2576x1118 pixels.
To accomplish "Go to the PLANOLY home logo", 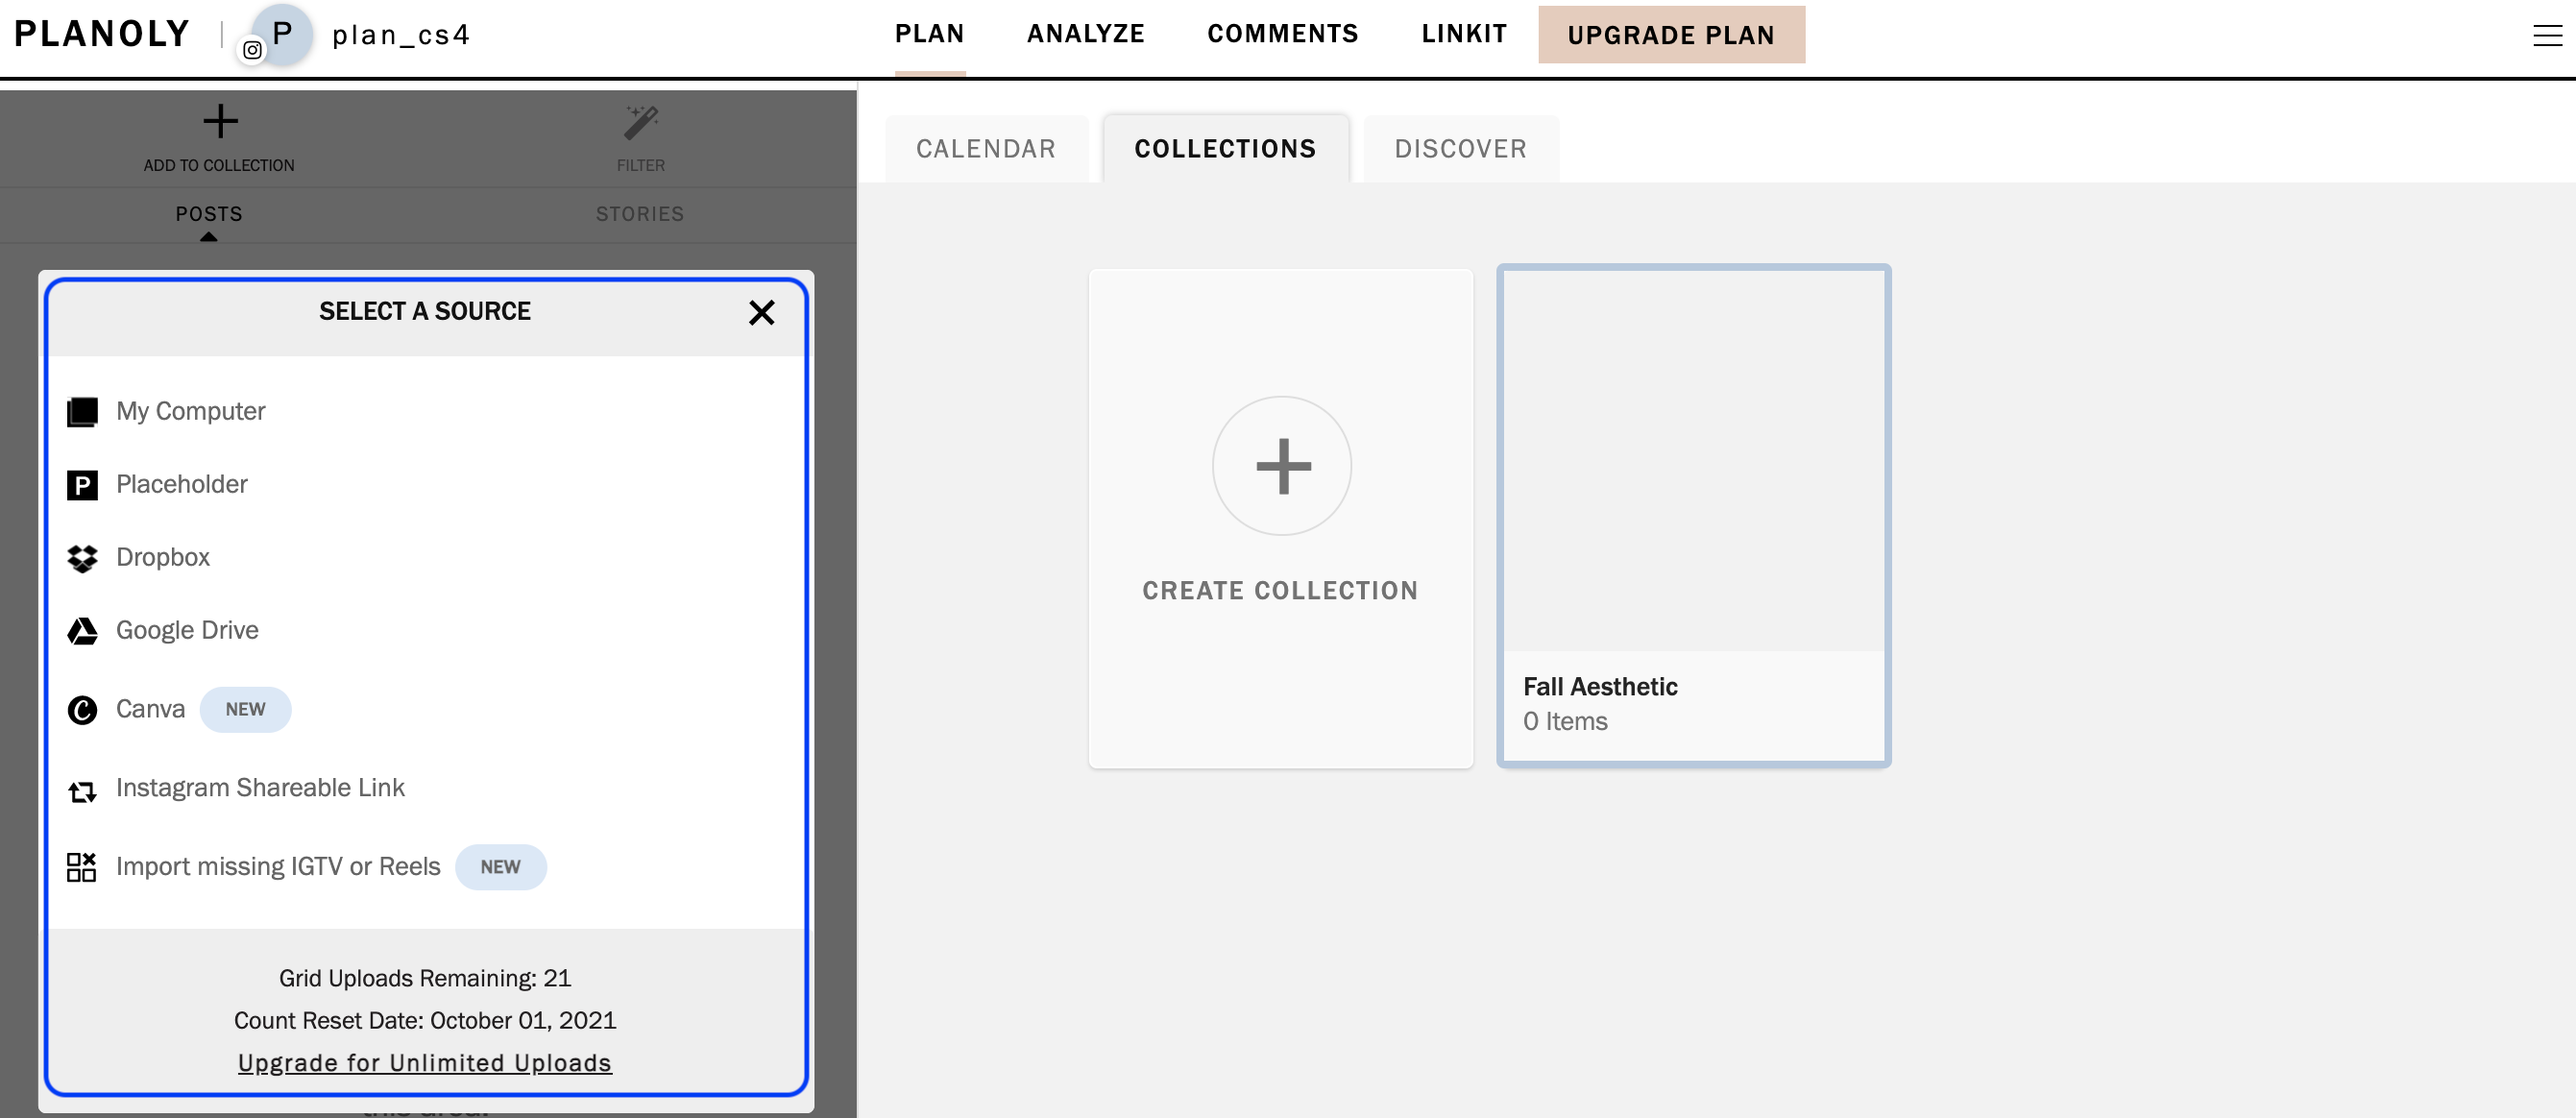I will pyautogui.click(x=102, y=34).
